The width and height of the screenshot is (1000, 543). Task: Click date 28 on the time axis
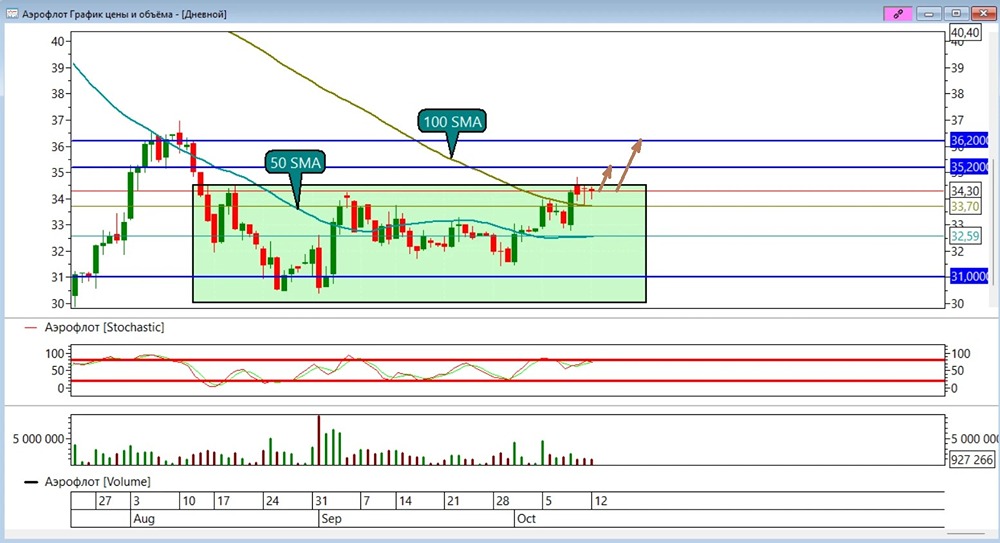503,501
